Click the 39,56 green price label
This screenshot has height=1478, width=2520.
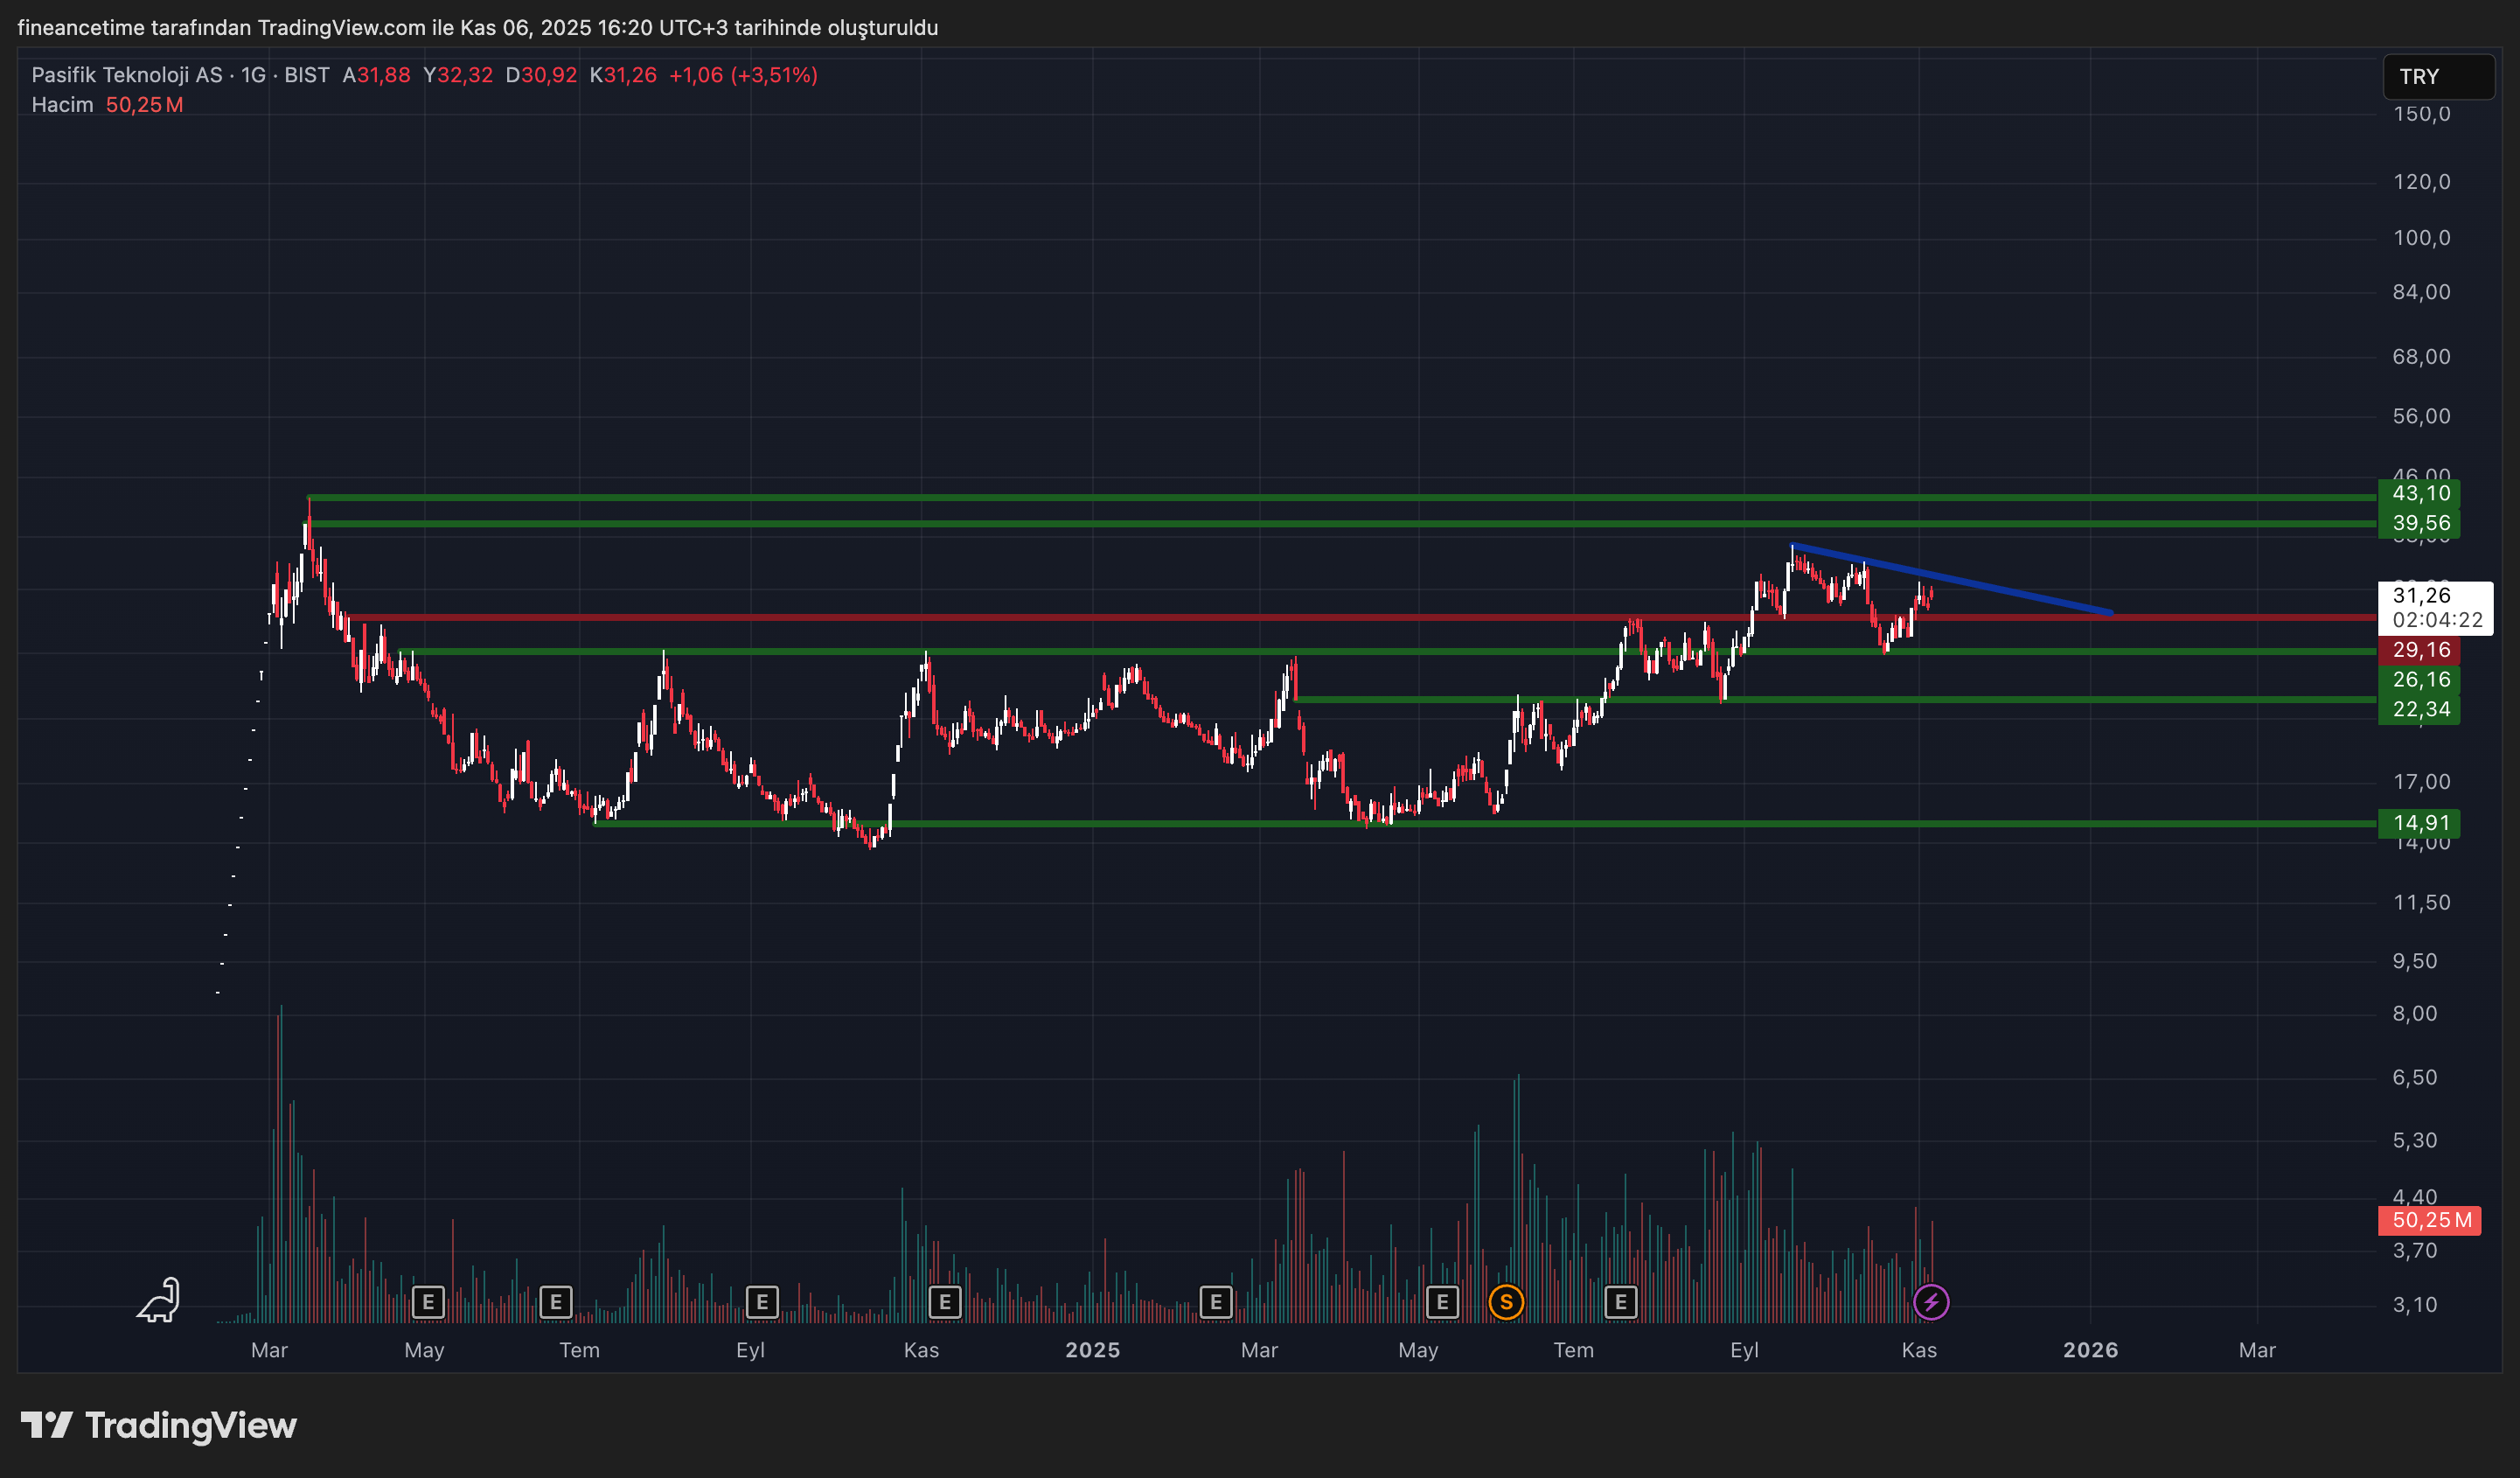[2420, 523]
